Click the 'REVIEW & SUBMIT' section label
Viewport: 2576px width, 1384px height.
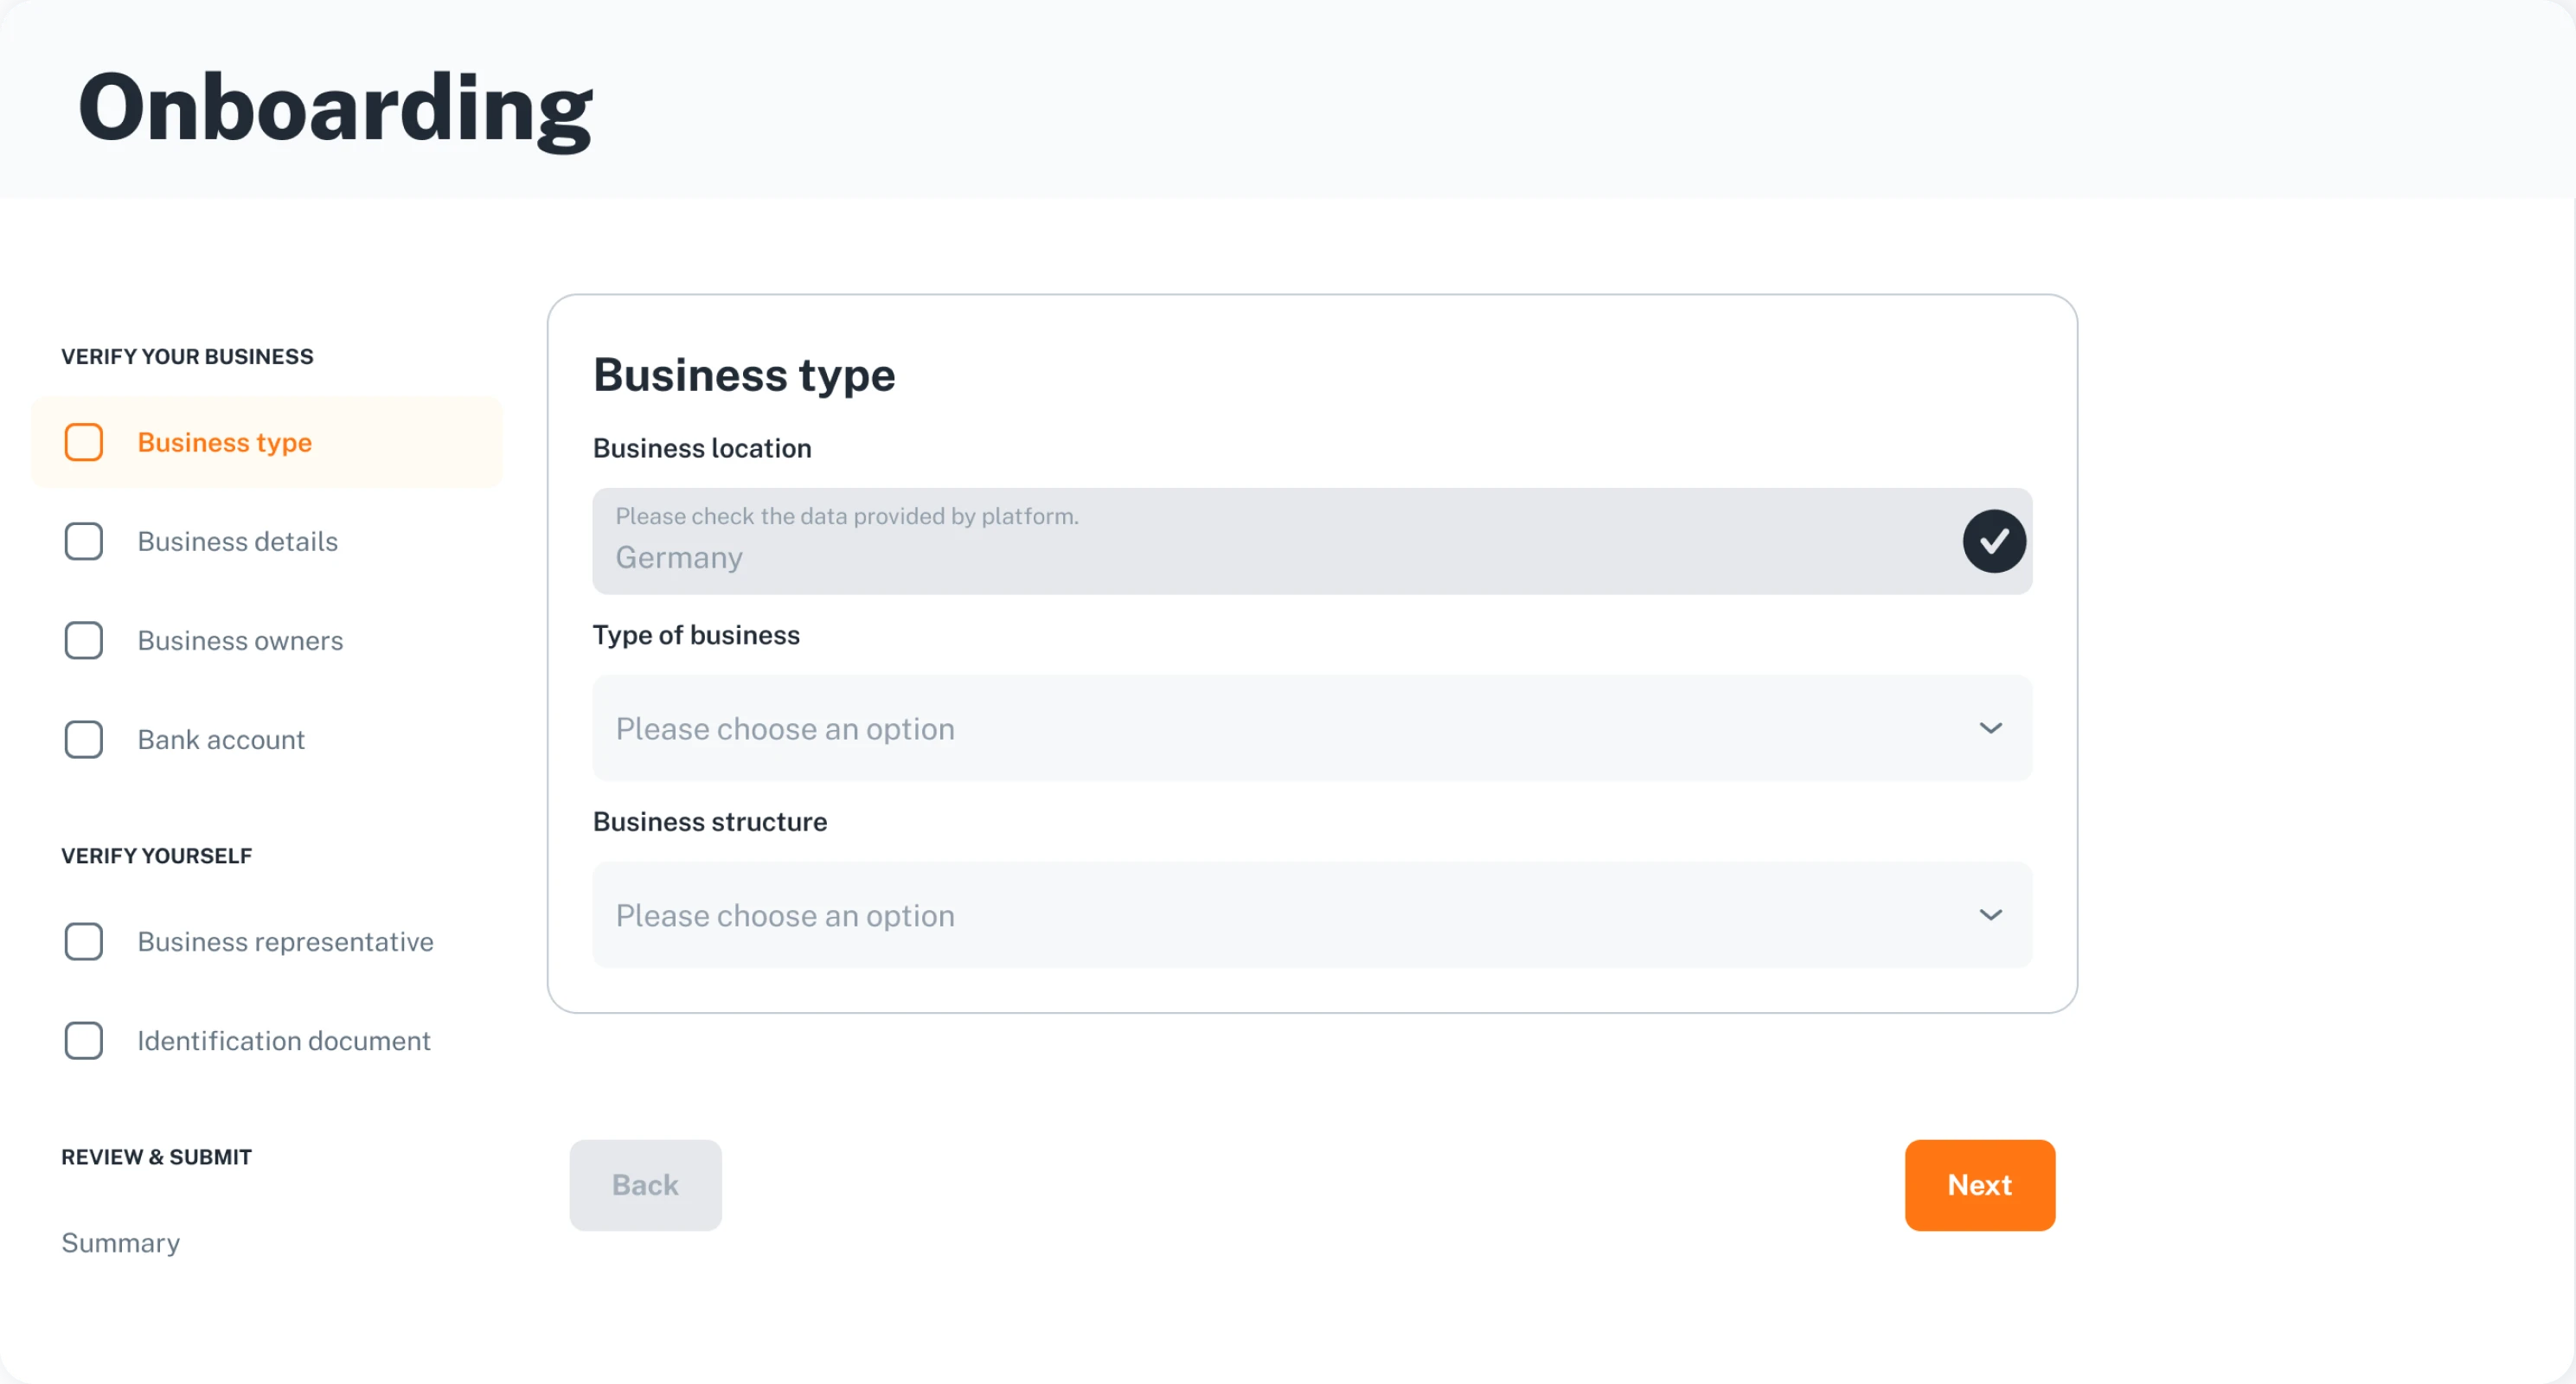pos(156,1157)
